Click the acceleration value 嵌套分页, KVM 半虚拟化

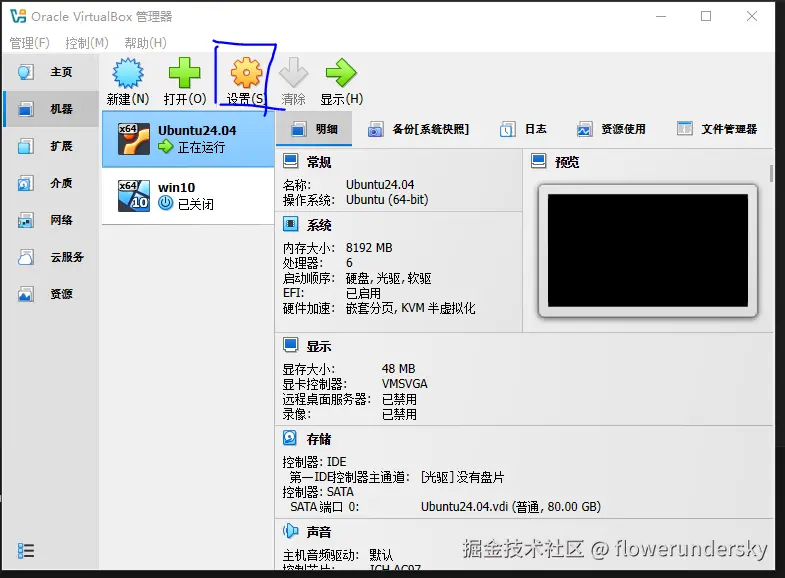[411, 308]
